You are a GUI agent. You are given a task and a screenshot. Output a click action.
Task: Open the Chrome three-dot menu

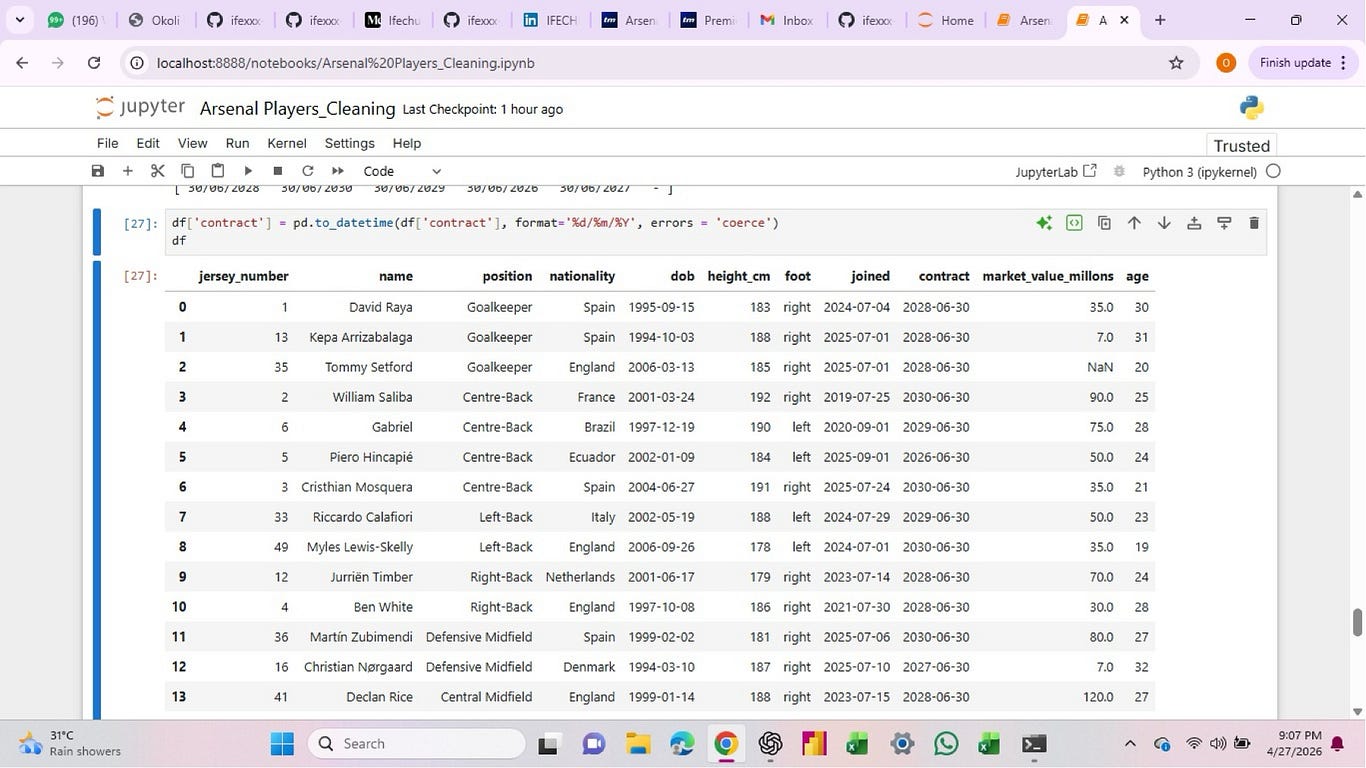(x=1341, y=63)
